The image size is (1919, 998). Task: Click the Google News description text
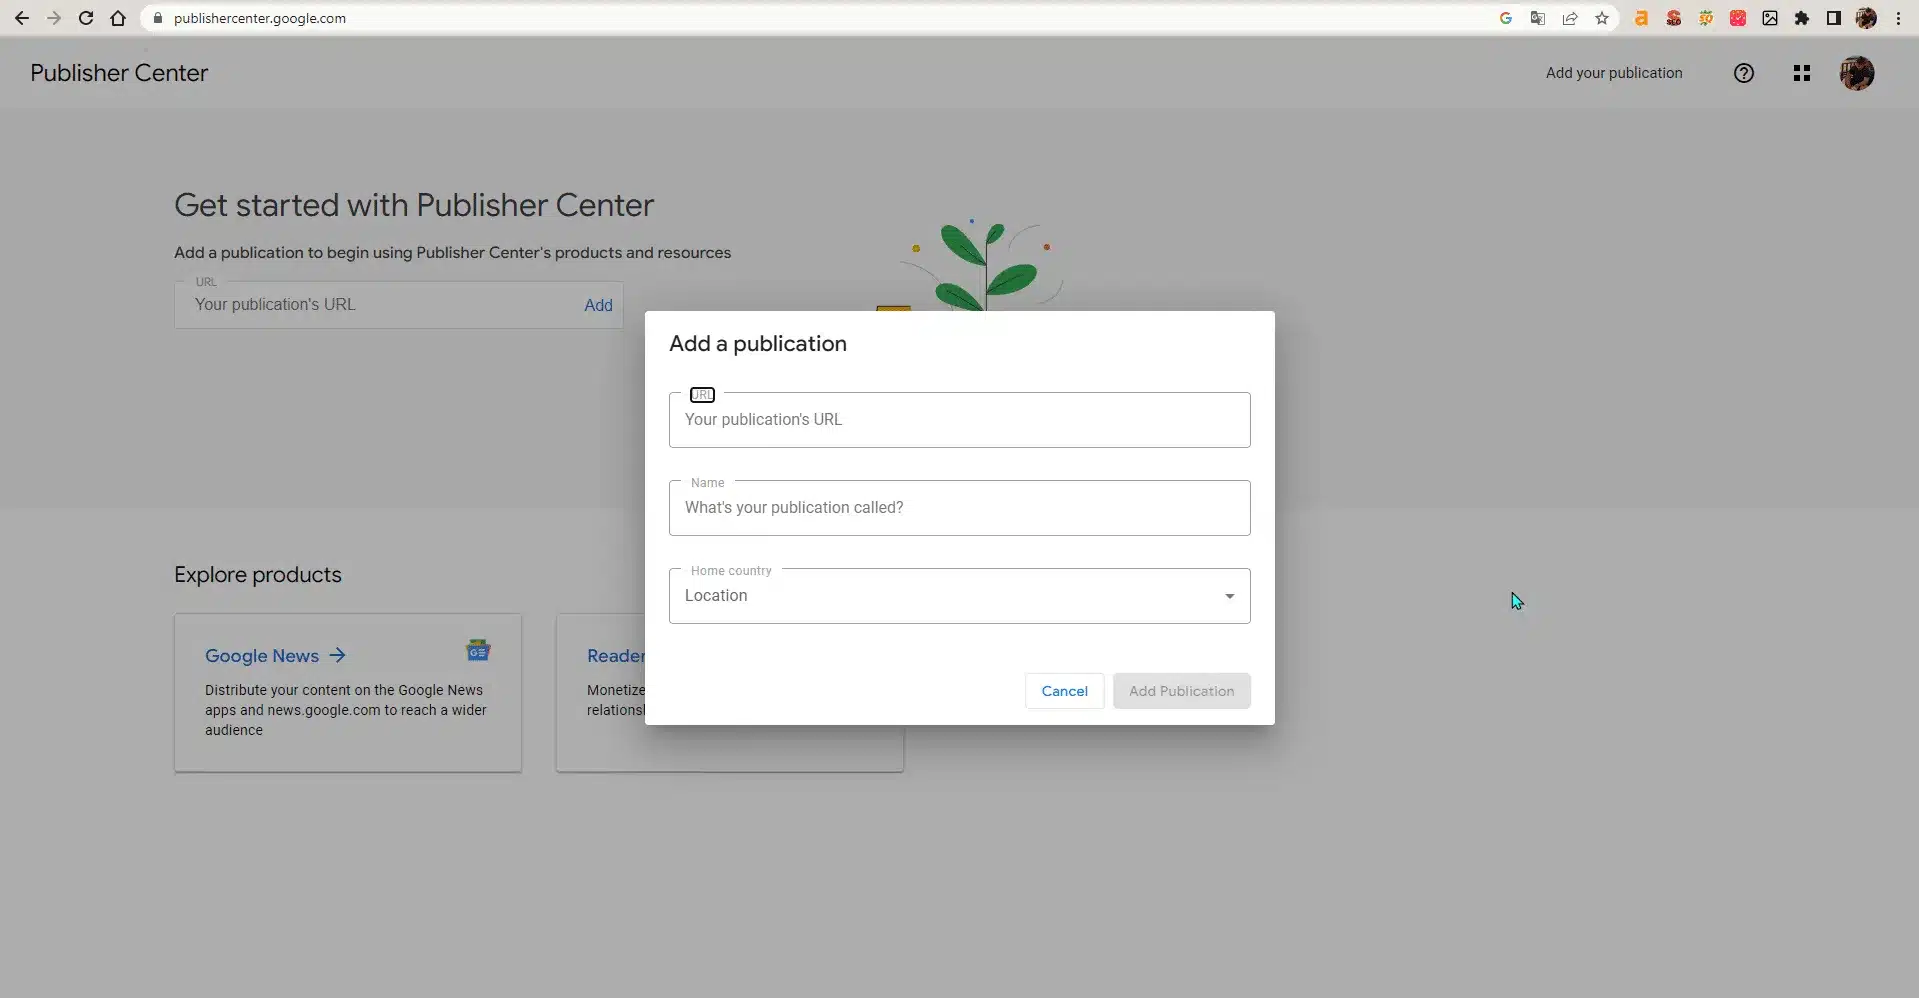tap(346, 710)
